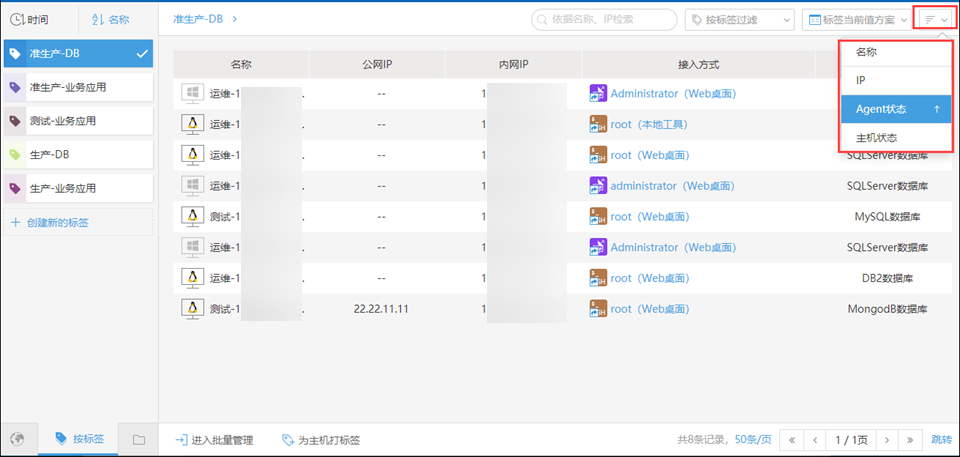Toggle sort by 名称 in the sidebar

(110, 19)
